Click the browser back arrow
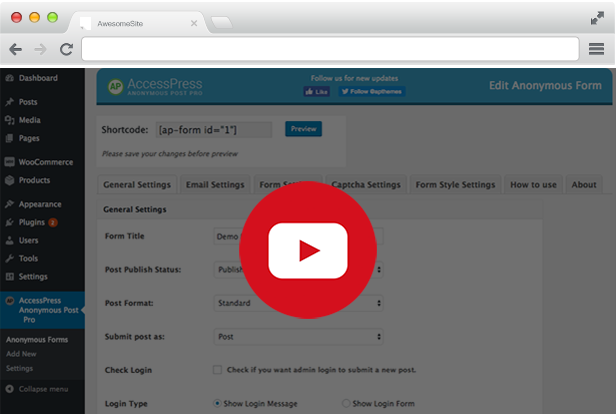 click(15, 49)
